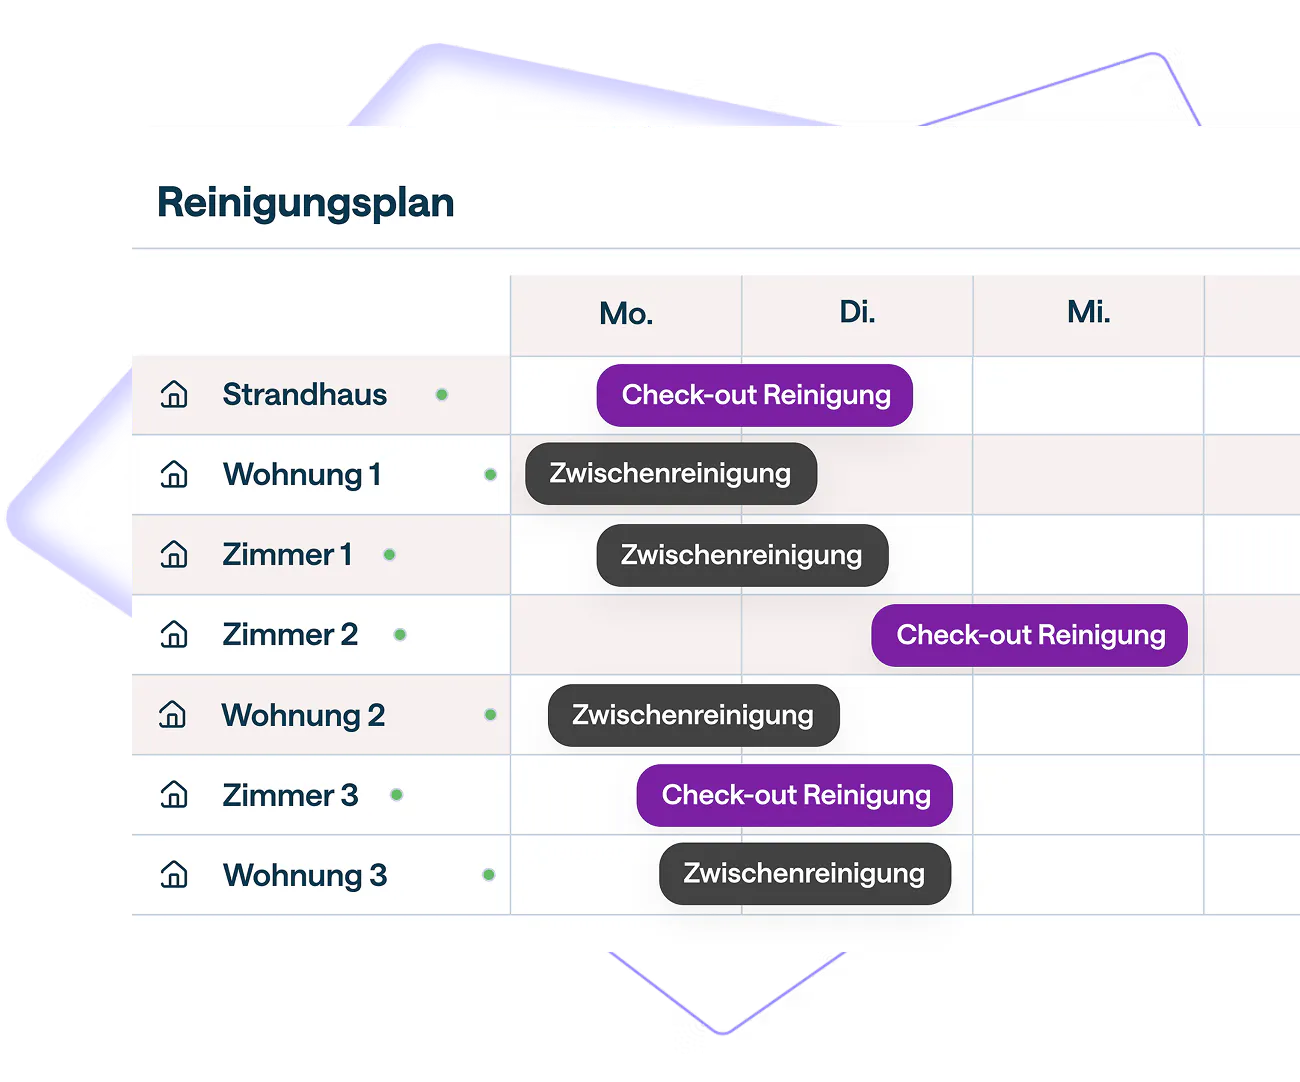Select the Mi. day column header
Screen dimensions: 1300x1082
click(1088, 312)
